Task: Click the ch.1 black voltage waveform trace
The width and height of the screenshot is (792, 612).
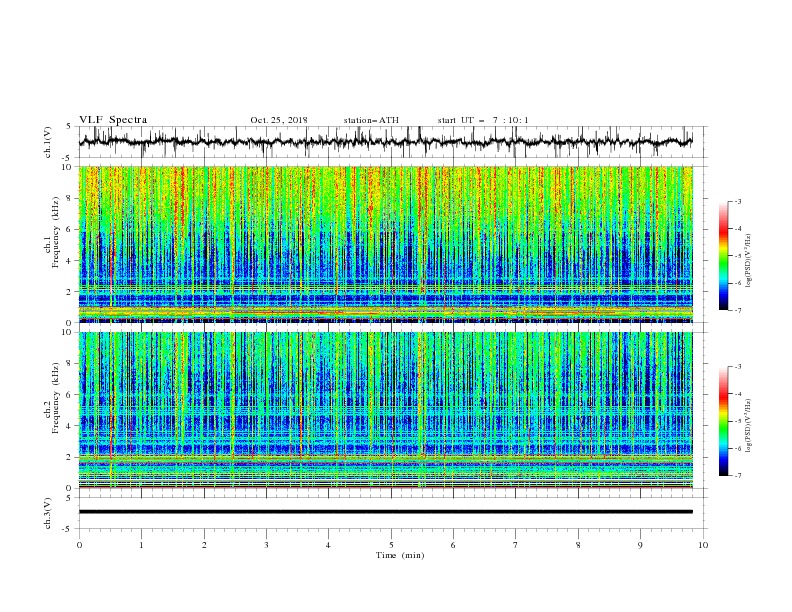Action: tap(385, 142)
